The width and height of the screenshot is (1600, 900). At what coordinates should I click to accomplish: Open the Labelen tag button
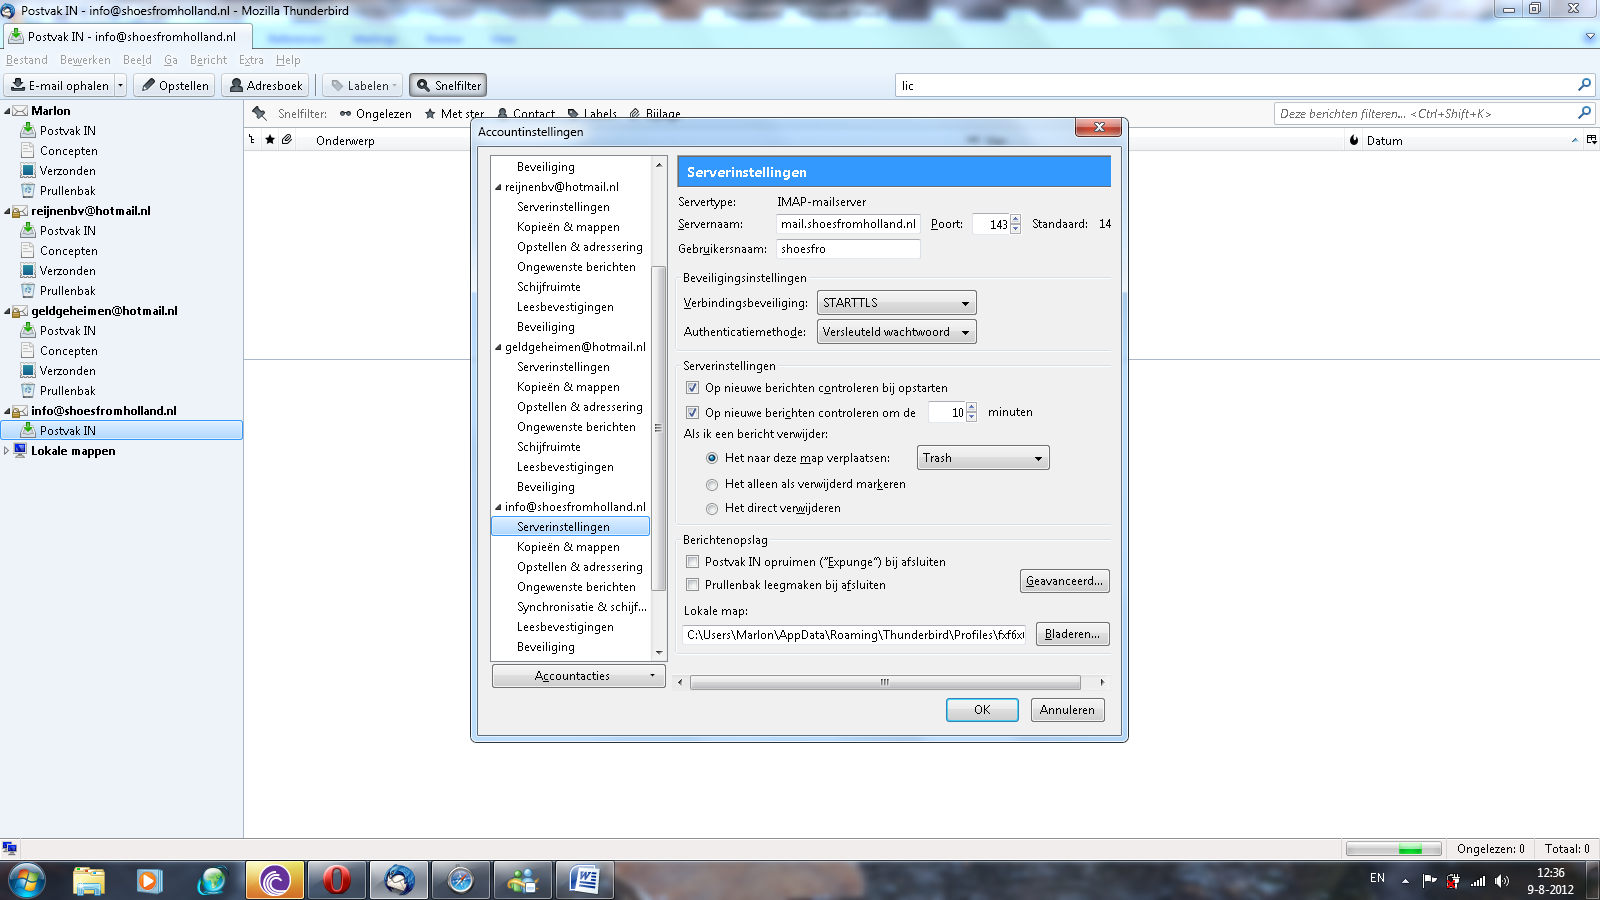[362, 86]
